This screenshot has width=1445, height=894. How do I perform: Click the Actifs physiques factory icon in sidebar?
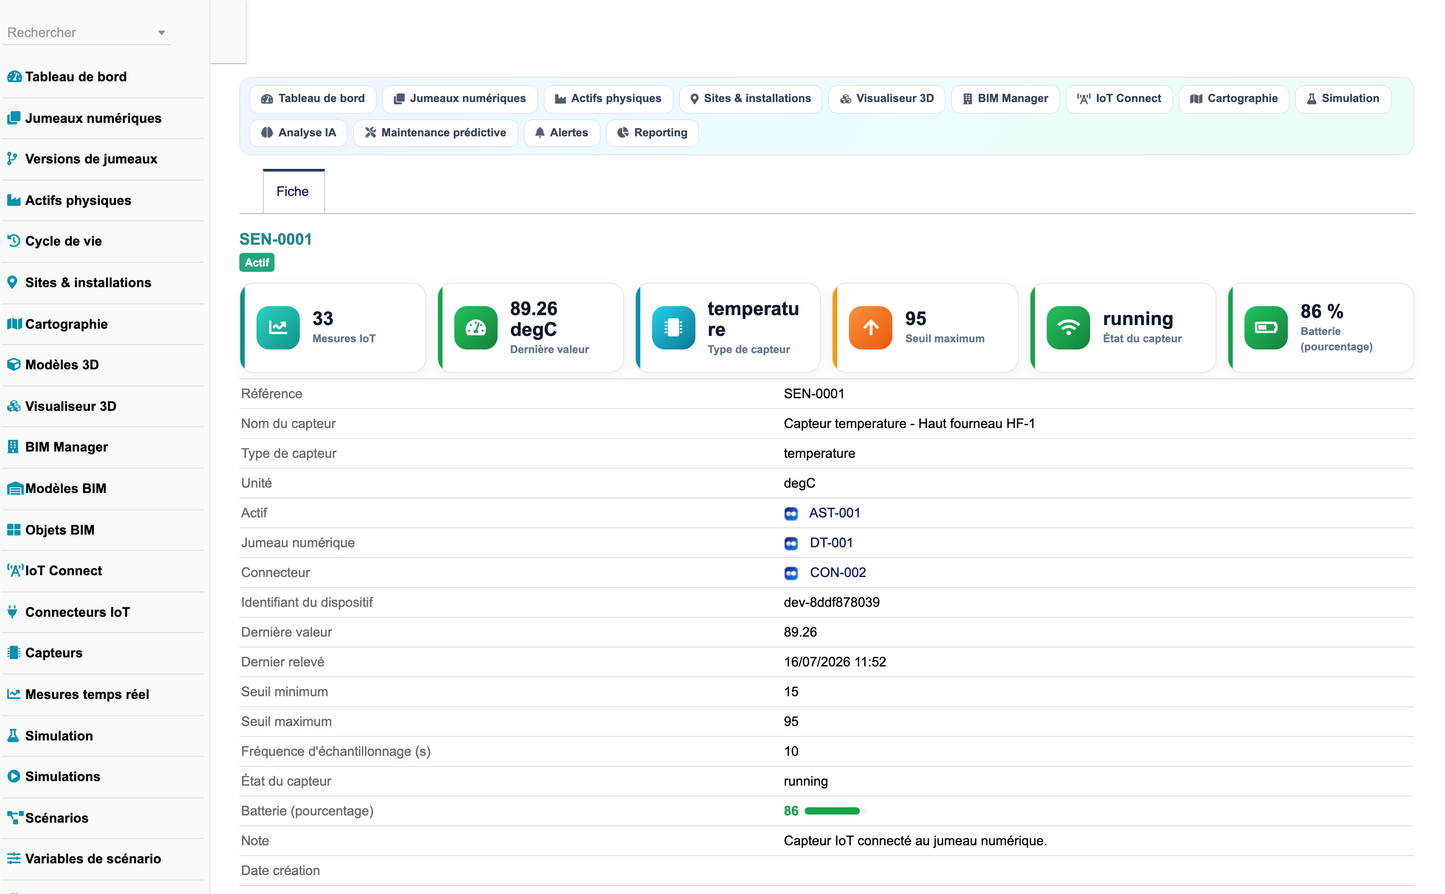click(x=14, y=200)
